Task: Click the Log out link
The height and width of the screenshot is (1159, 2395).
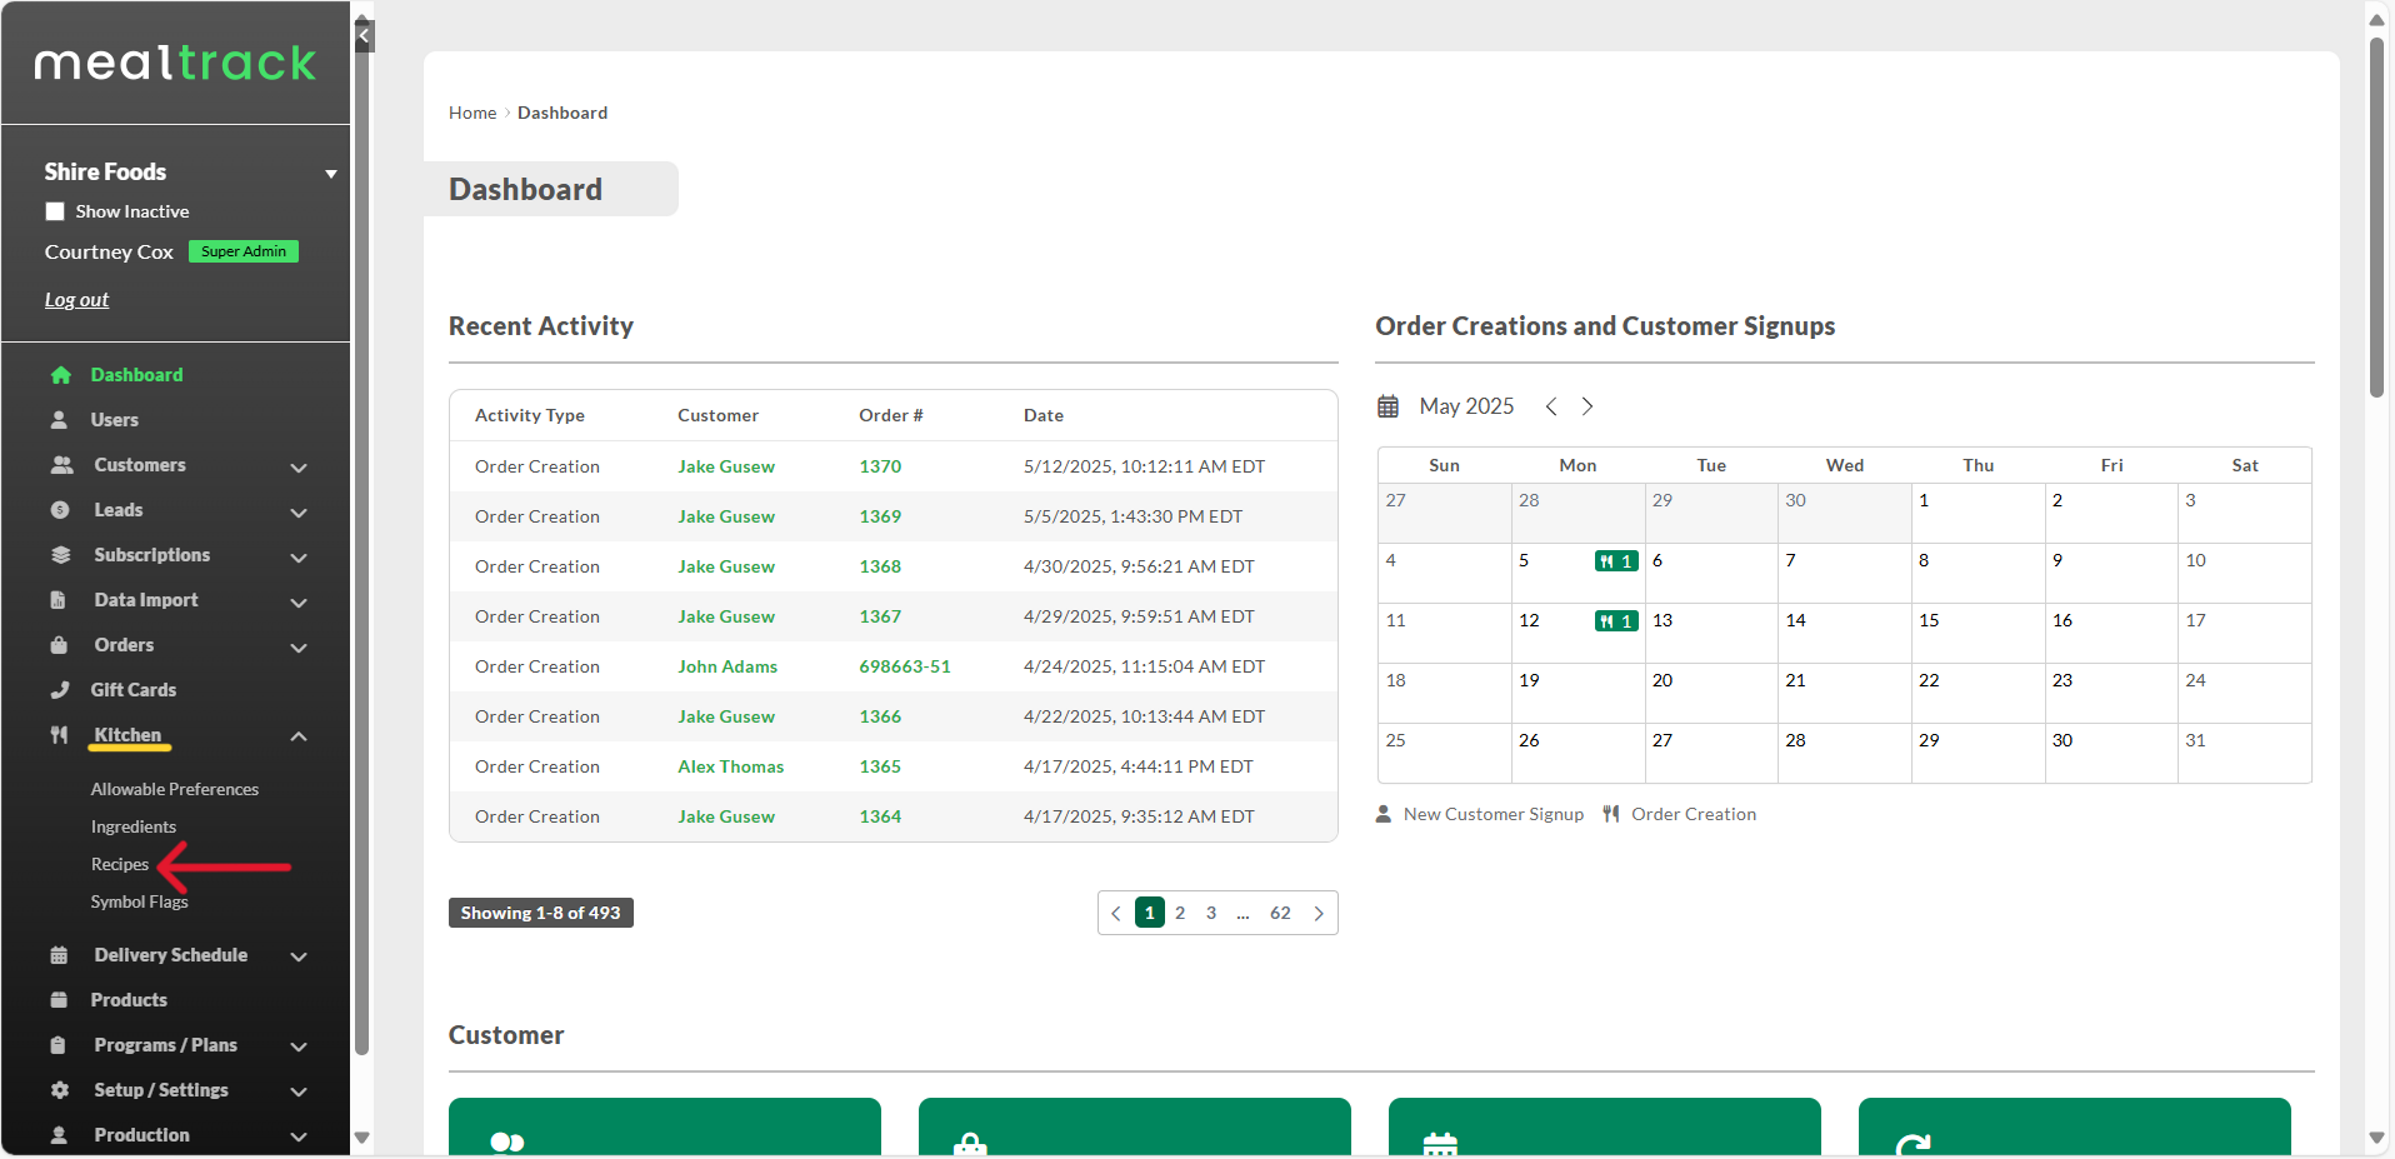Action: point(76,300)
